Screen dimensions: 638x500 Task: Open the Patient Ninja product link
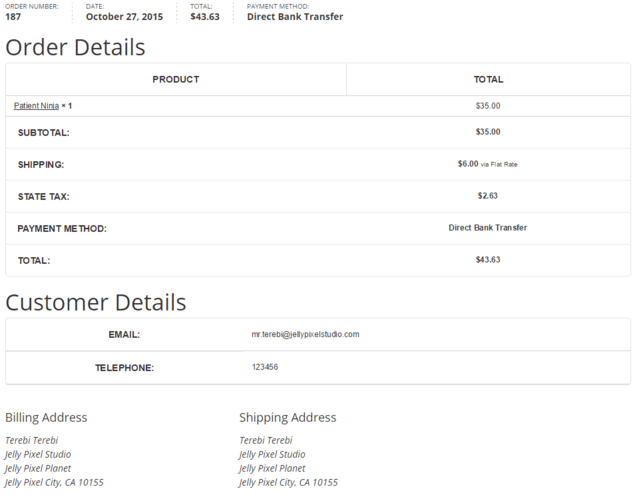click(x=36, y=106)
